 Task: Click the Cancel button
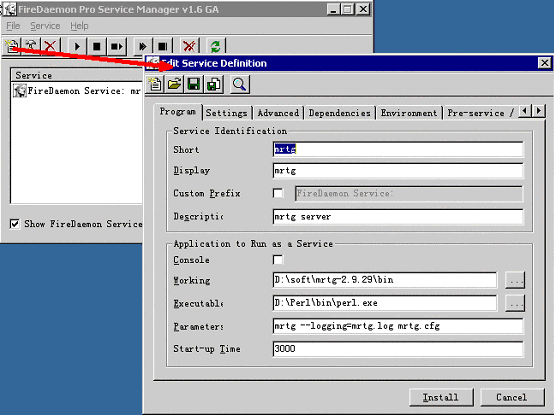coord(512,397)
